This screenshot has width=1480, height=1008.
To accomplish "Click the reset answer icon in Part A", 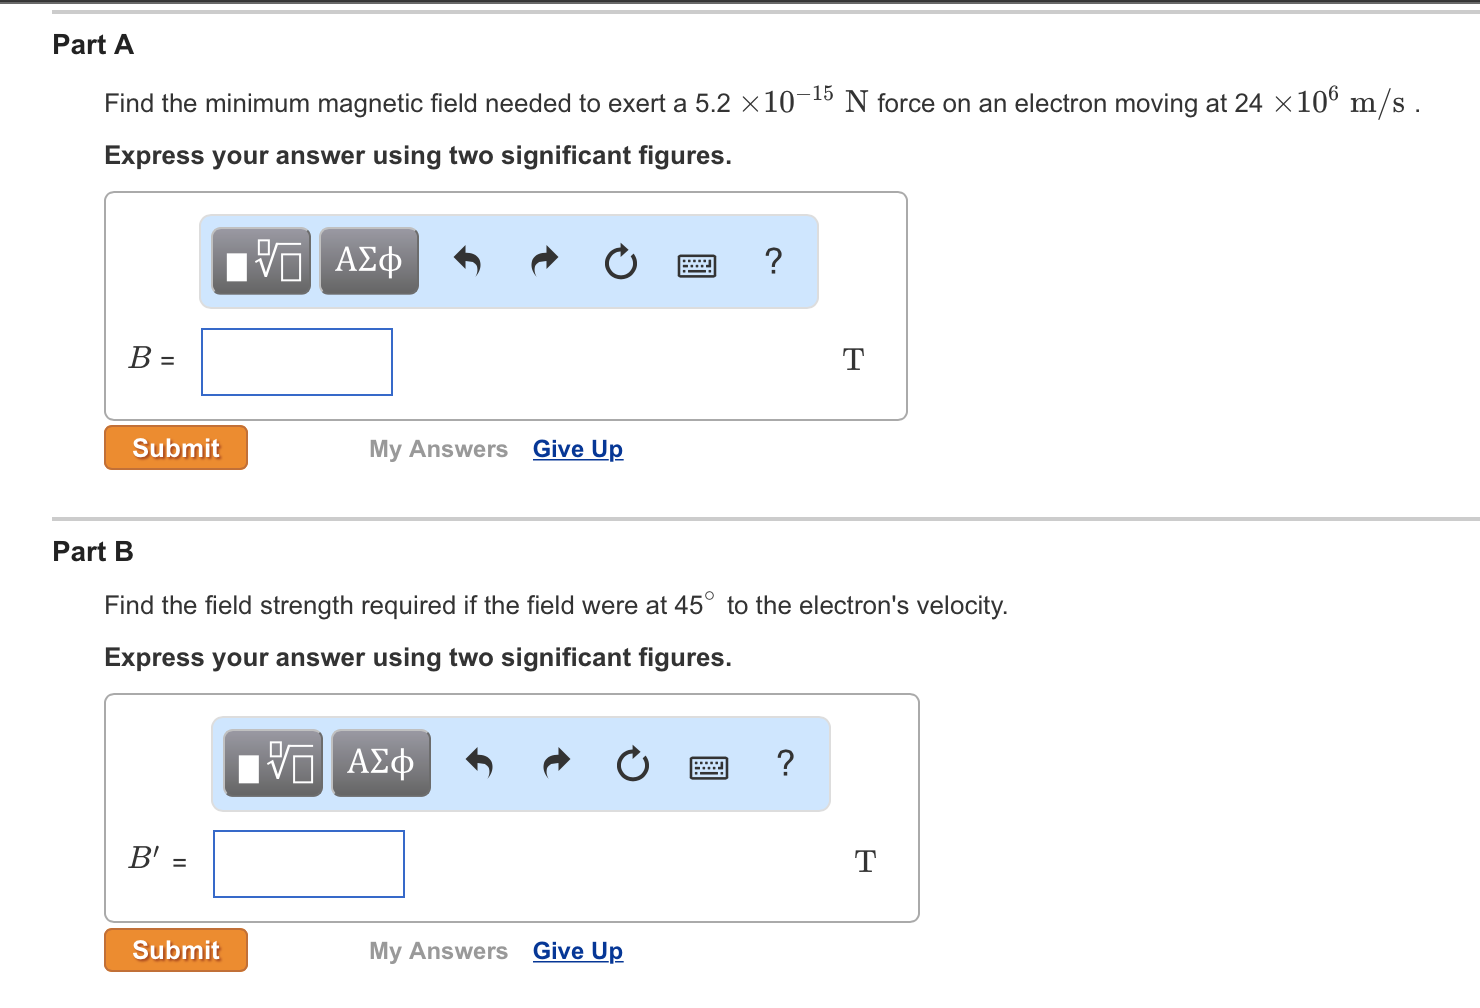I will point(620,261).
